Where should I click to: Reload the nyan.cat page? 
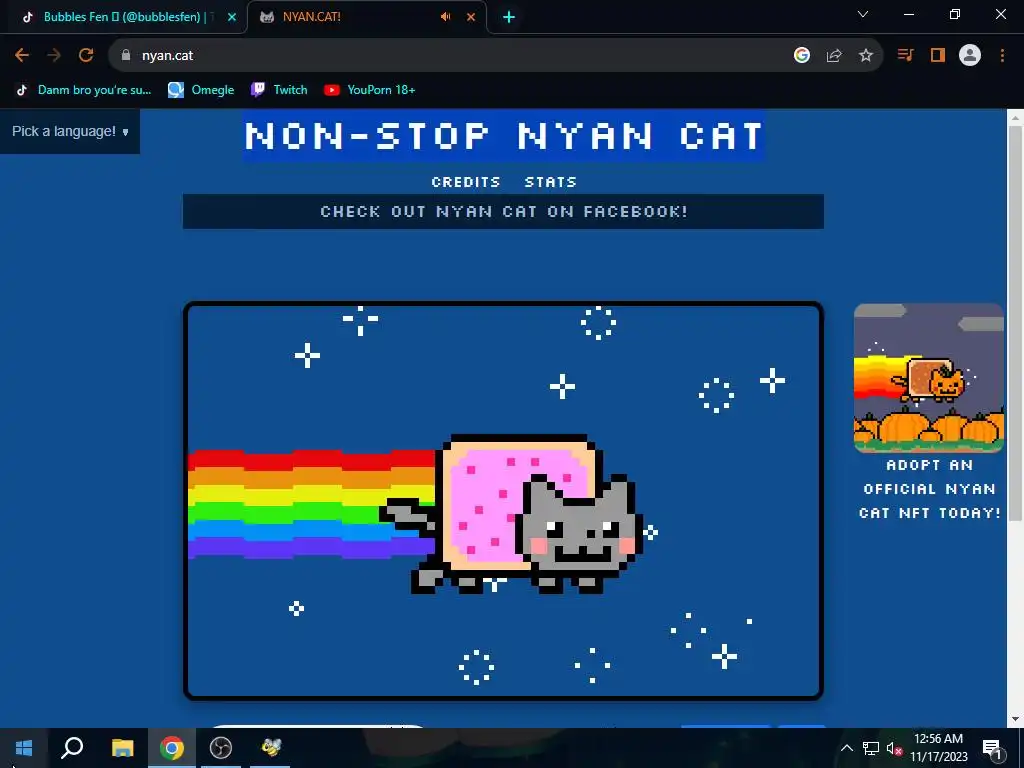click(86, 56)
